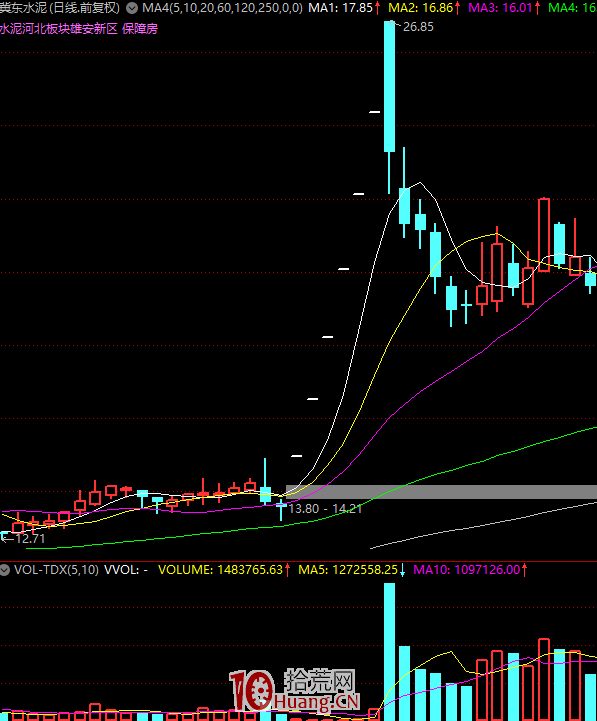This screenshot has width=597, height=721.
Task: Select the tall cyan candlestick peaking at 26.85
Action: coord(389,86)
